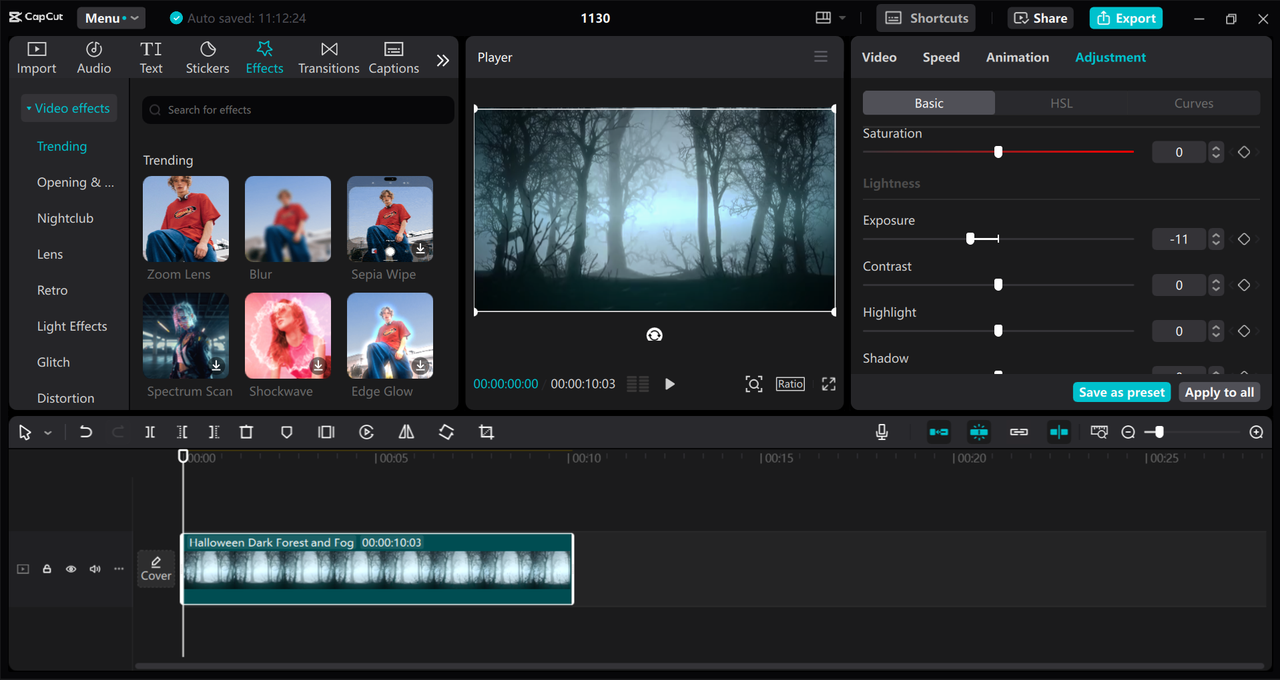Click the Share button
1280x680 pixels.
click(1040, 18)
